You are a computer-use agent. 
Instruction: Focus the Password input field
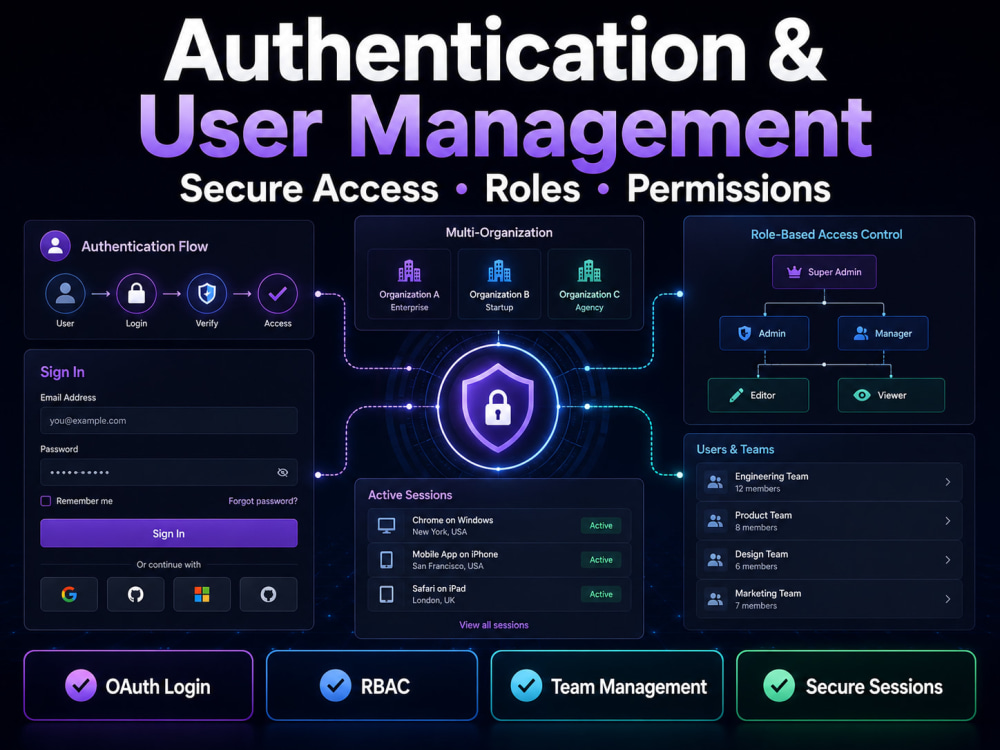(169, 473)
